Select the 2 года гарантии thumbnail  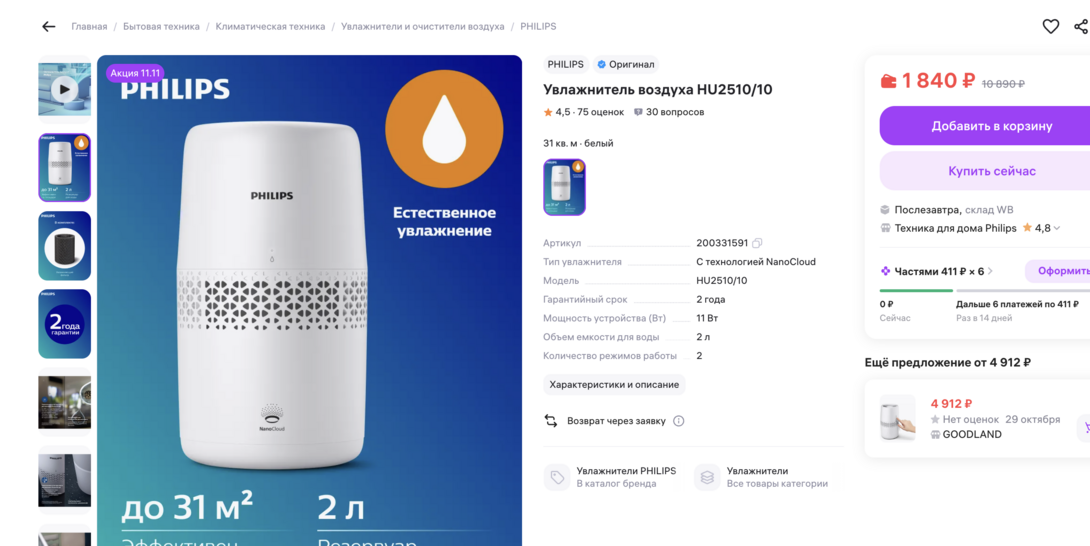(64, 324)
